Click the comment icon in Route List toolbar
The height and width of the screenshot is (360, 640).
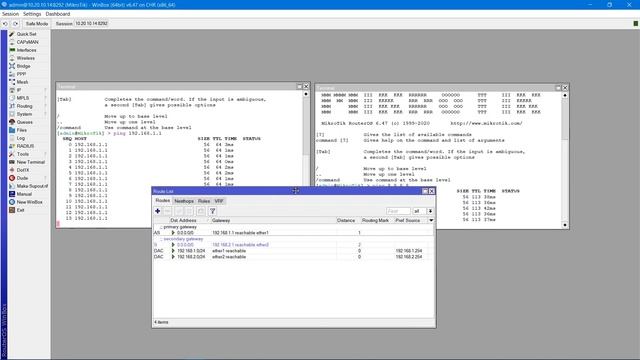tap(201, 211)
